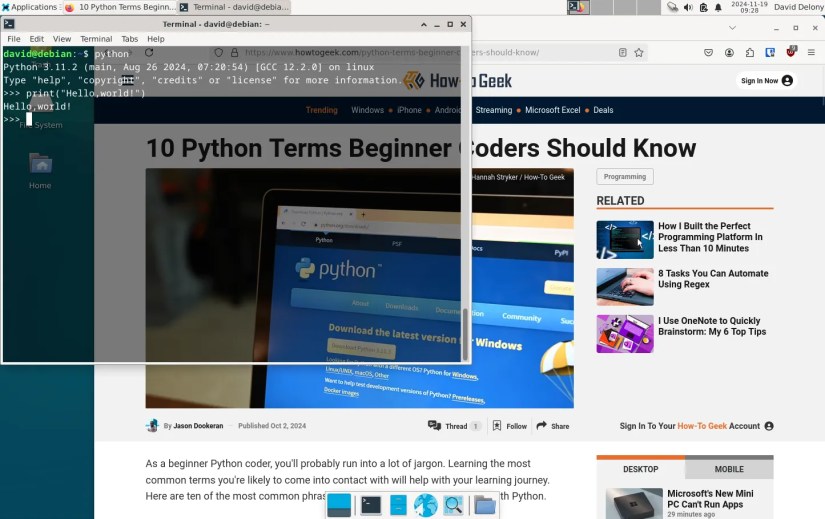Open the network connection icon in the system tray
825x519 pixels.
(x=672, y=7)
